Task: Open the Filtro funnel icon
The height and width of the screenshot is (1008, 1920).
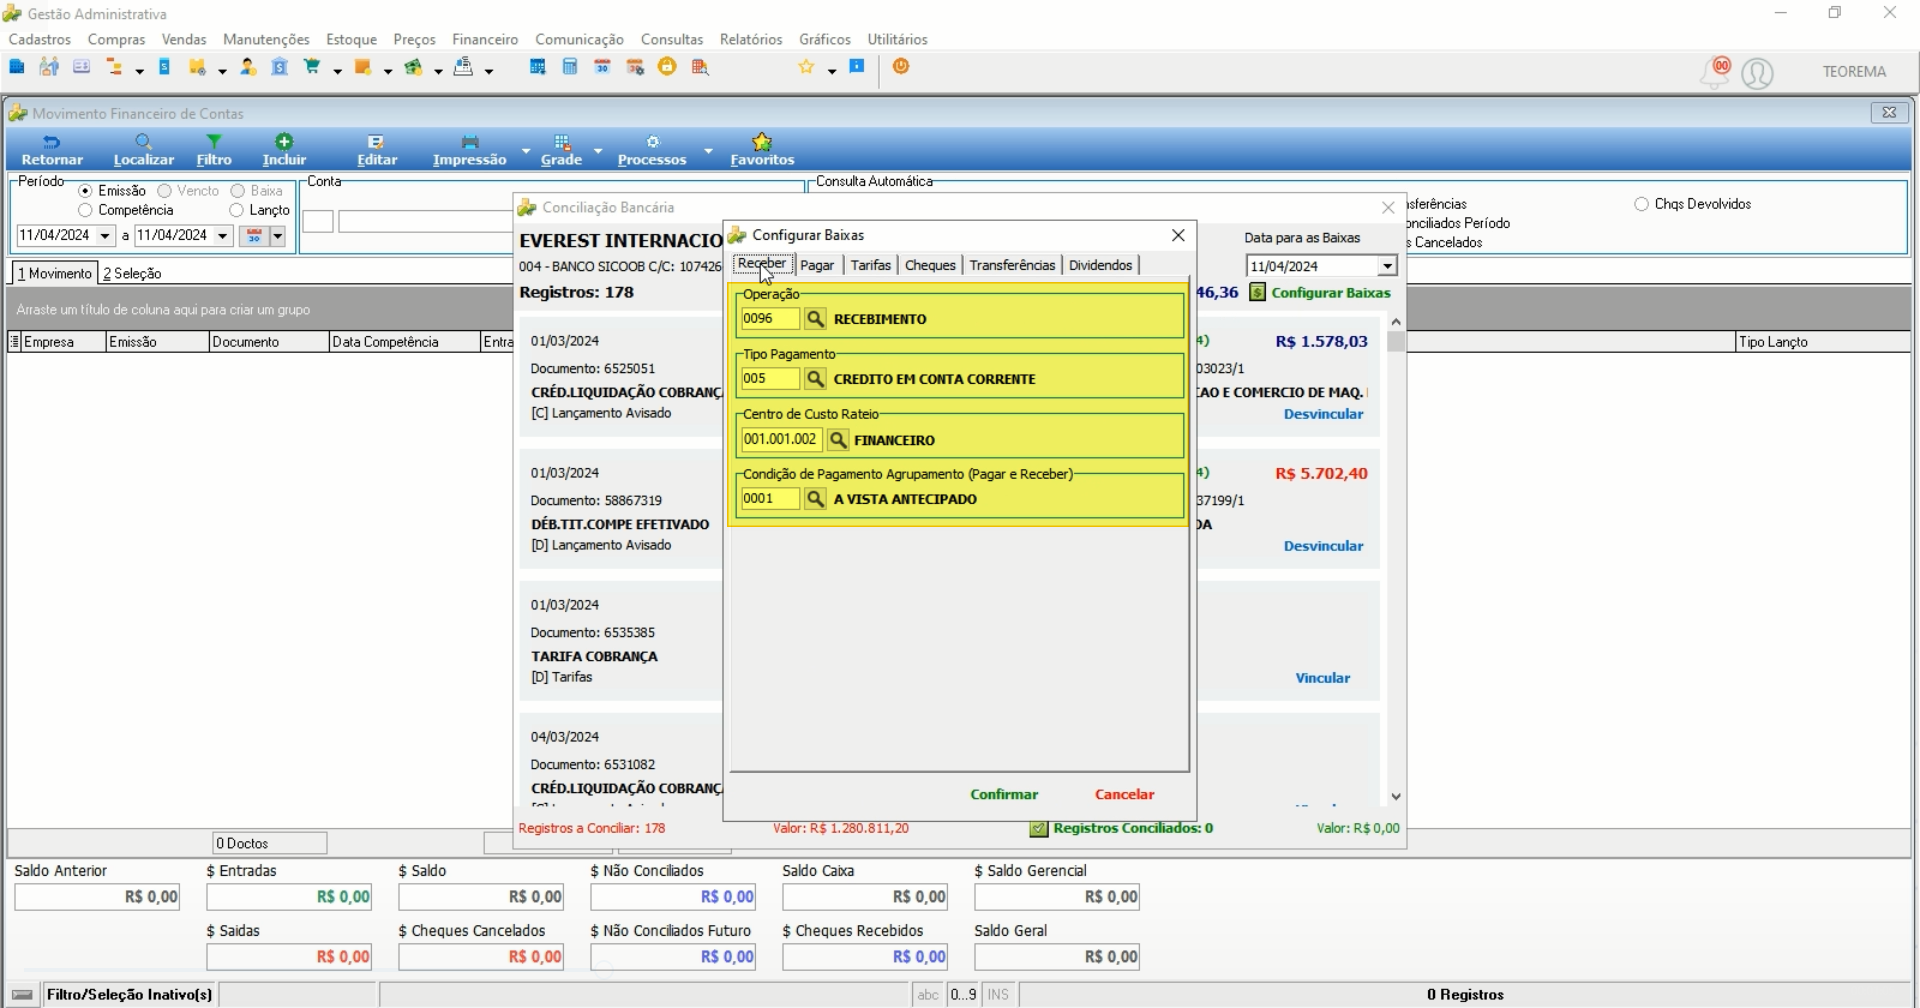Action: point(214,142)
